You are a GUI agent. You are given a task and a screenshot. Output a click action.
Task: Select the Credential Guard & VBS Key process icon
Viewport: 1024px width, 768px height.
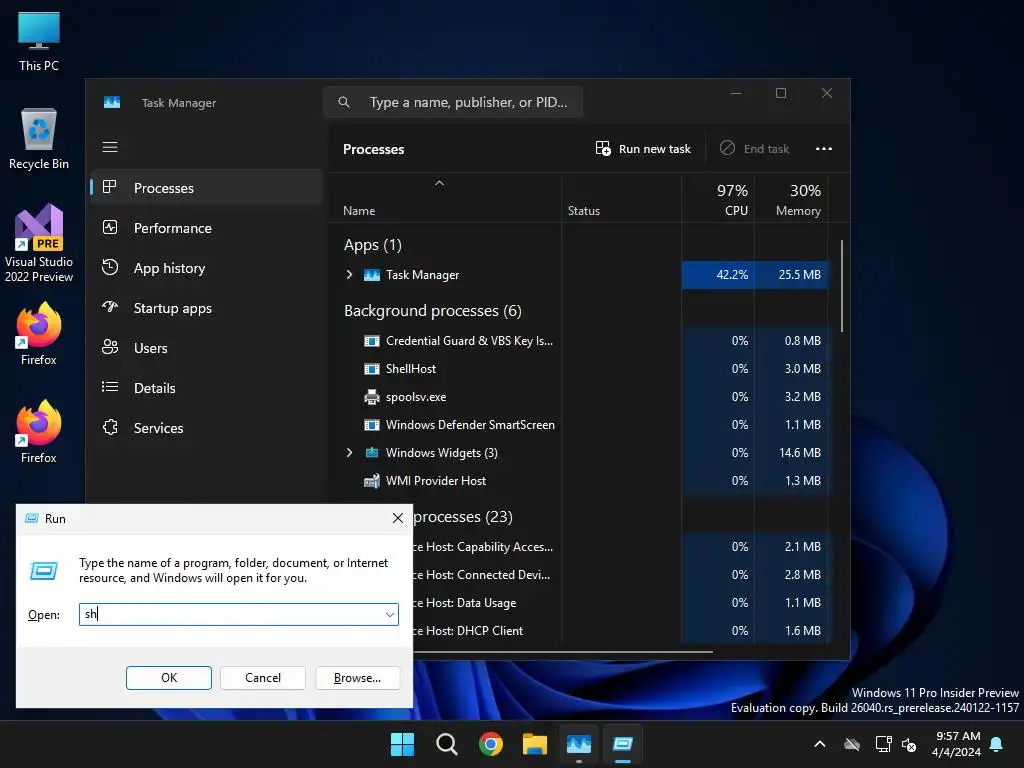click(372, 341)
